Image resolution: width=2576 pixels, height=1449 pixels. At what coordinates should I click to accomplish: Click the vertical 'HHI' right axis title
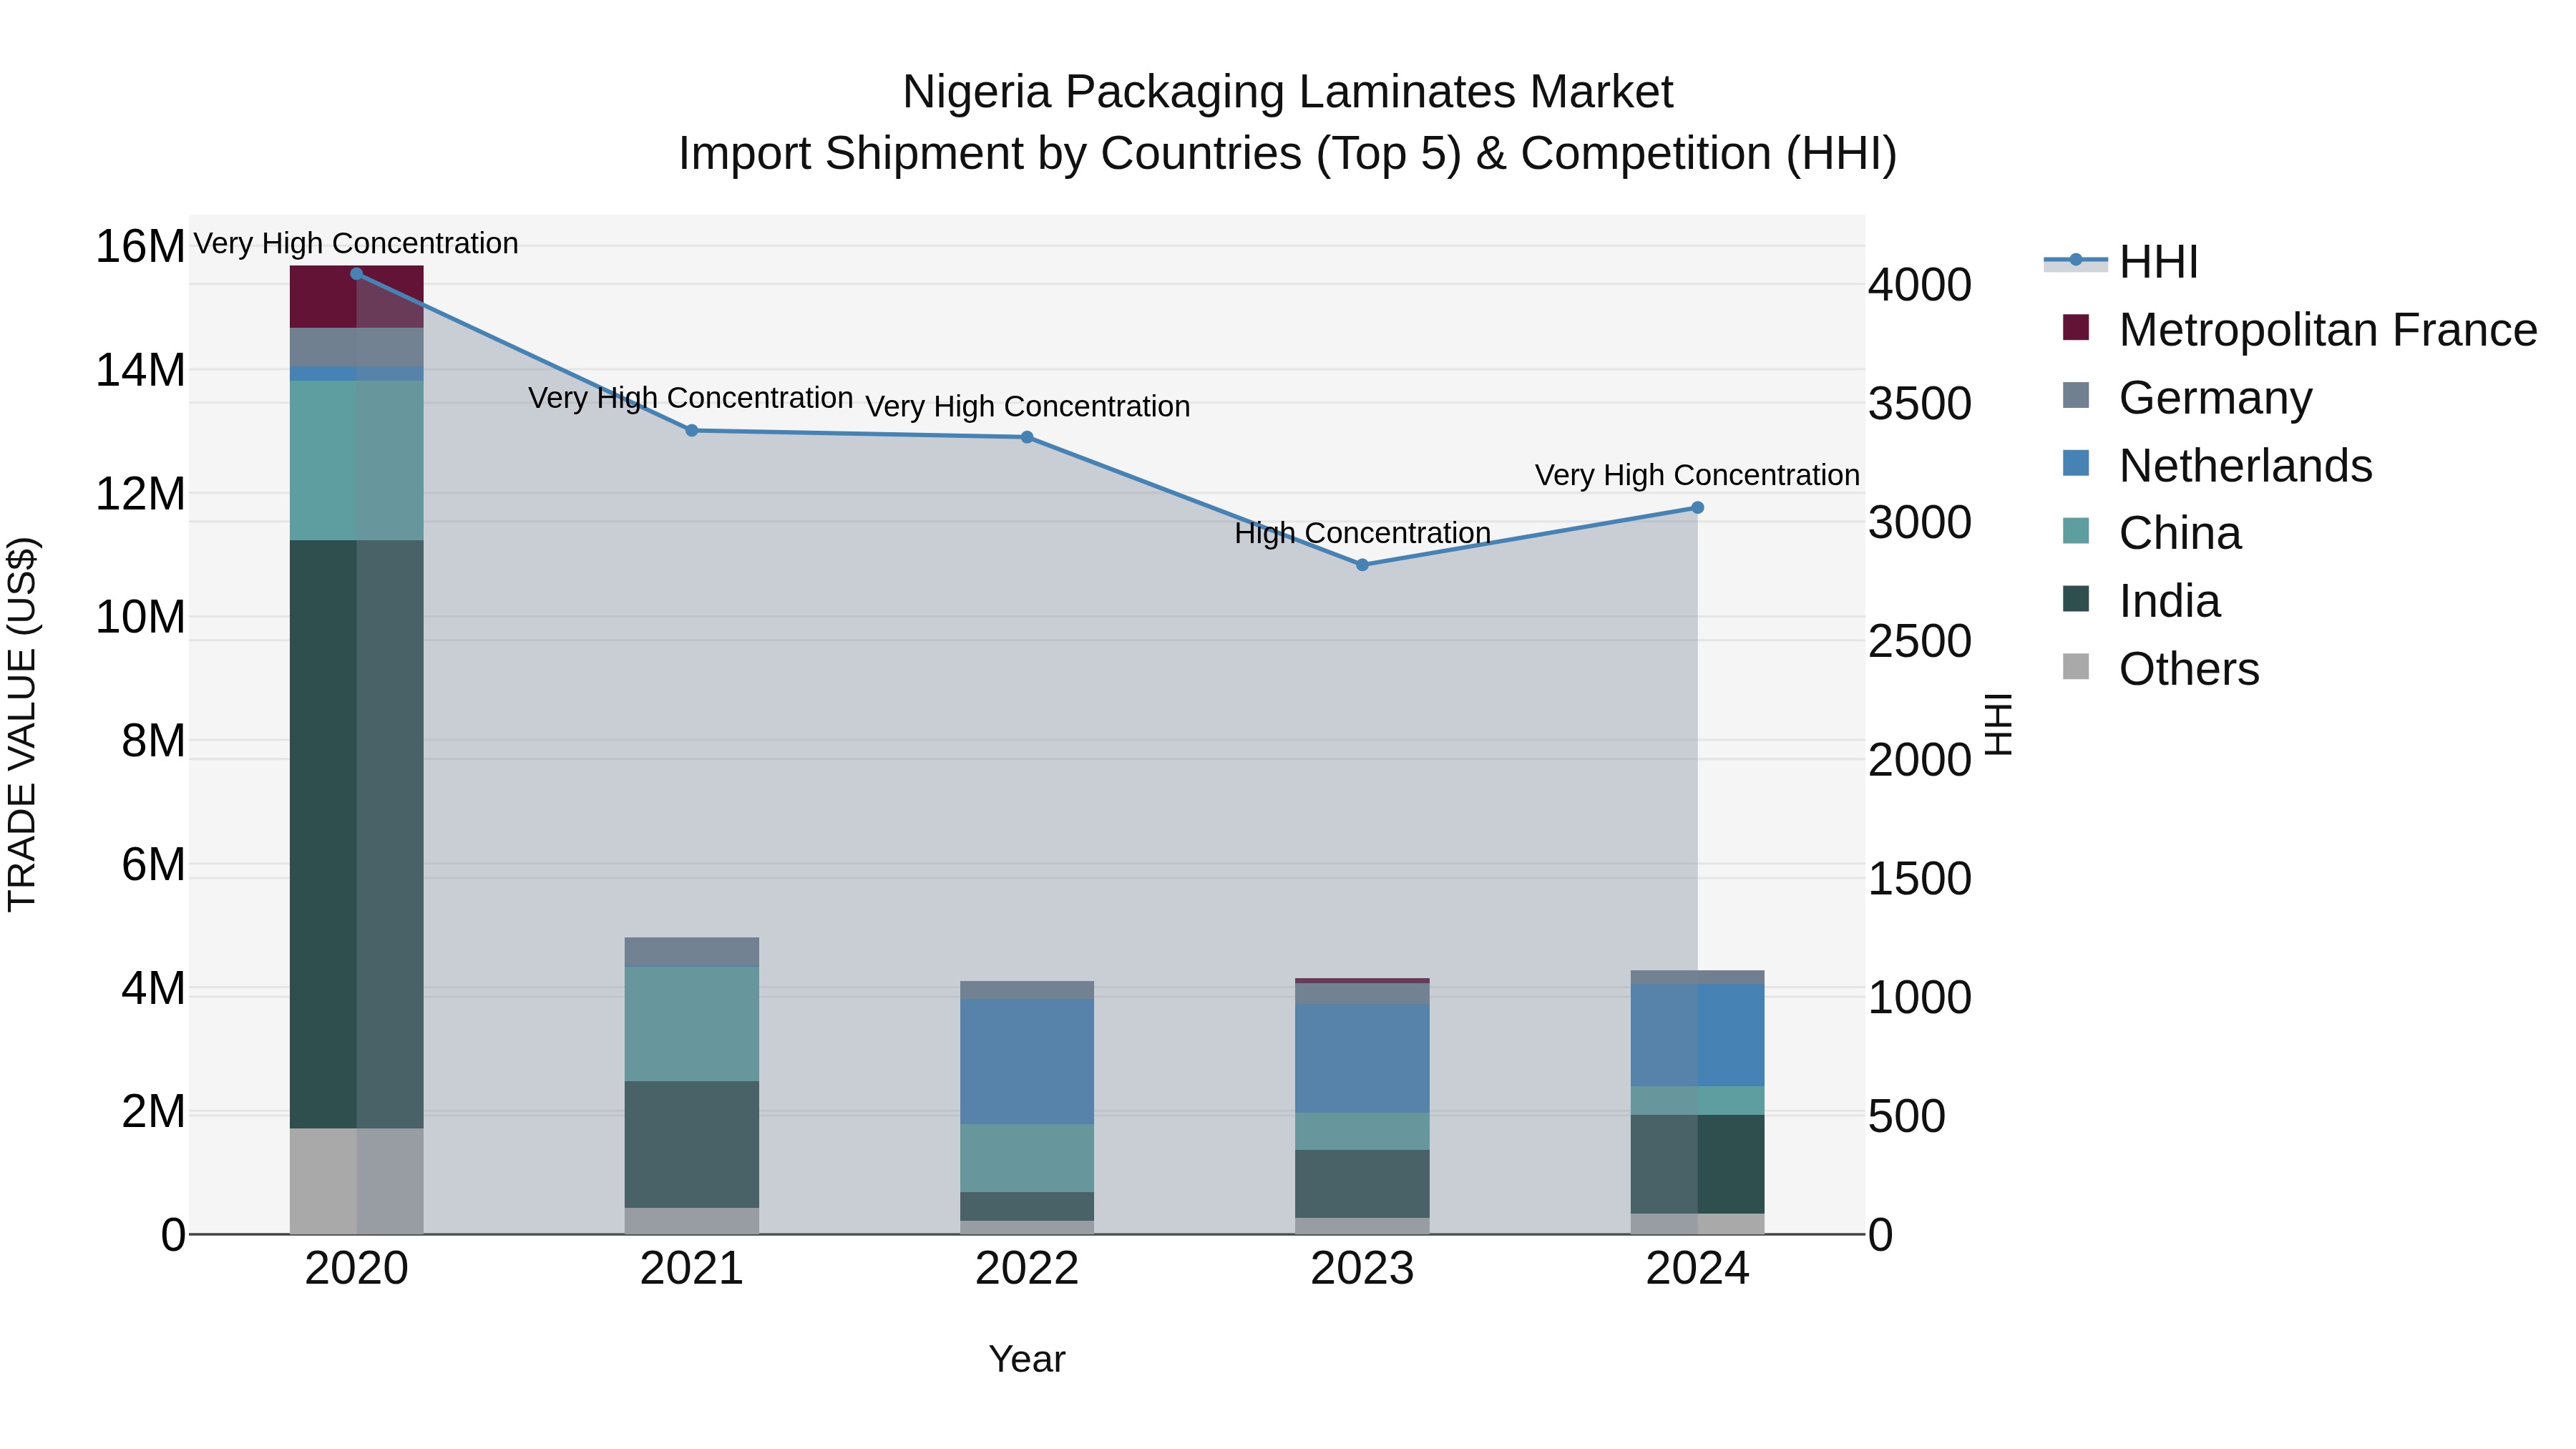1998,724
